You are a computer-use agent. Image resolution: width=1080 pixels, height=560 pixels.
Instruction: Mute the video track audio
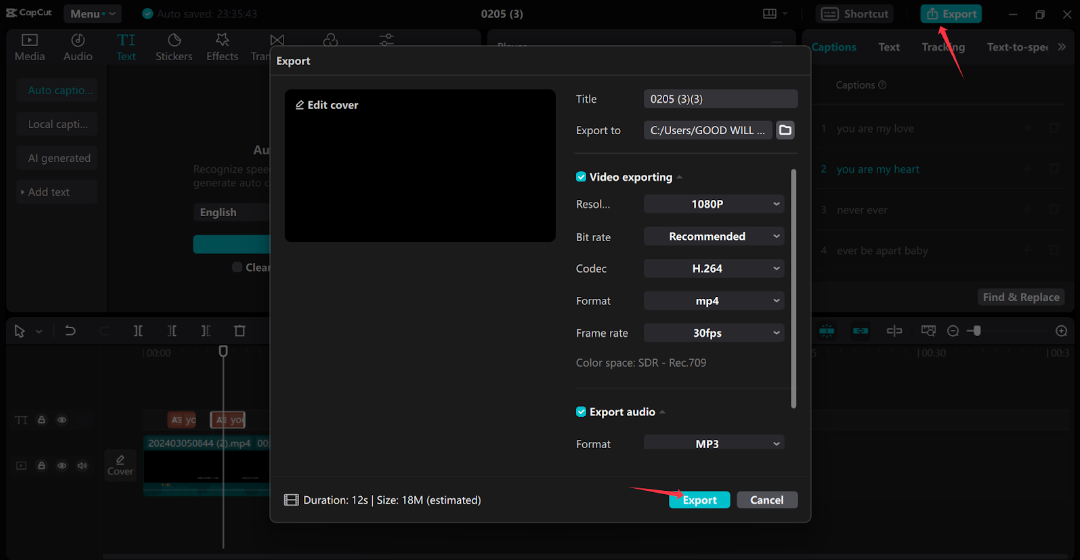[83, 466]
